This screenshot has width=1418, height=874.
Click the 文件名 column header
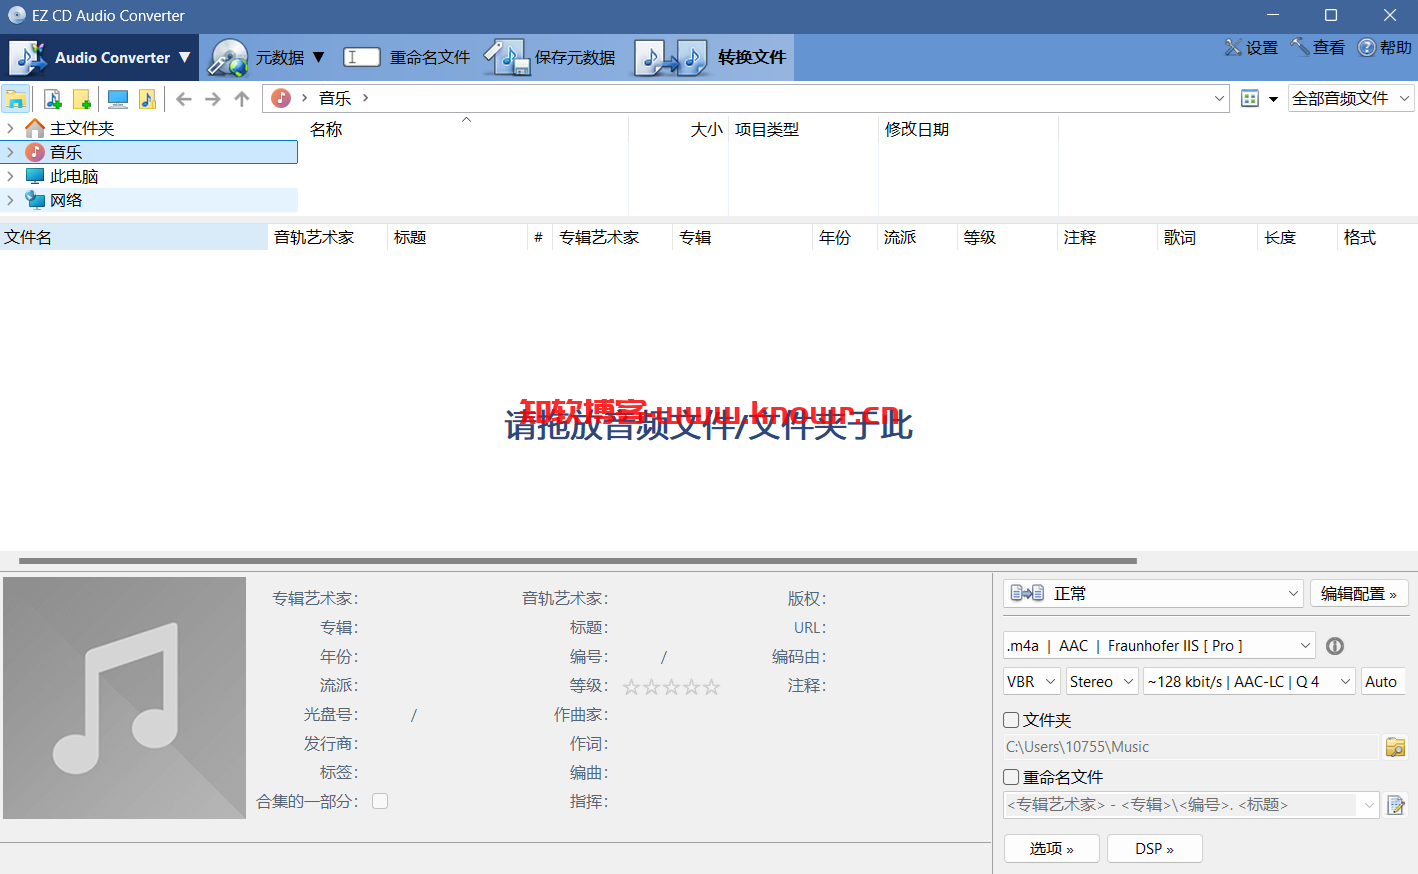(133, 237)
